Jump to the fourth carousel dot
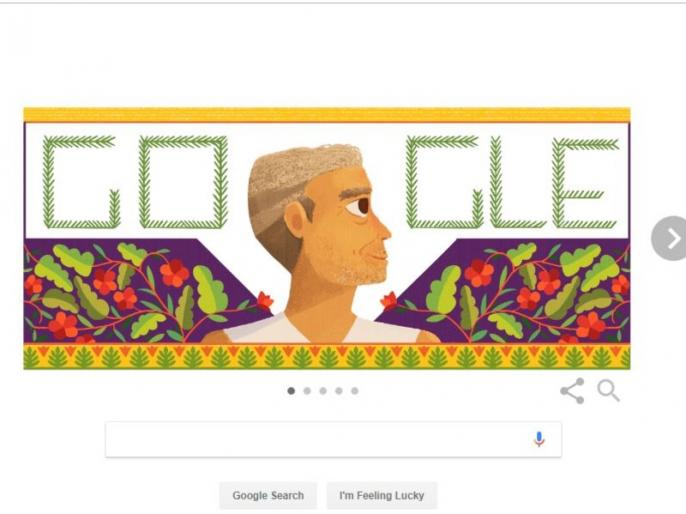The width and height of the screenshot is (686, 514). 339,391
